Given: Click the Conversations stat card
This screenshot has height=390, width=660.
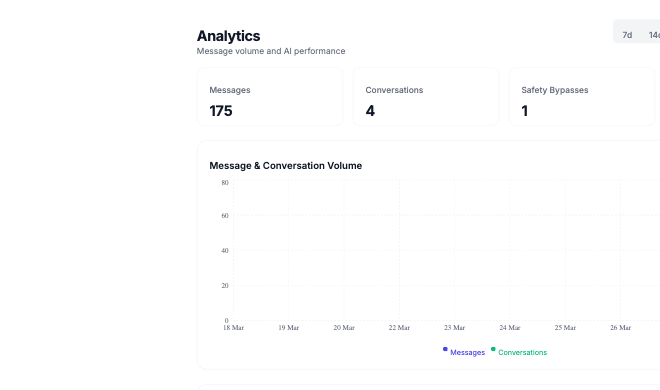Looking at the screenshot, I should (426, 96).
